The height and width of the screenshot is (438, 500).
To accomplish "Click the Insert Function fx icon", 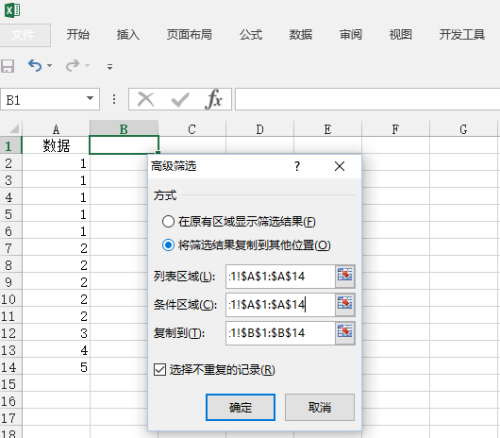I will click(214, 99).
